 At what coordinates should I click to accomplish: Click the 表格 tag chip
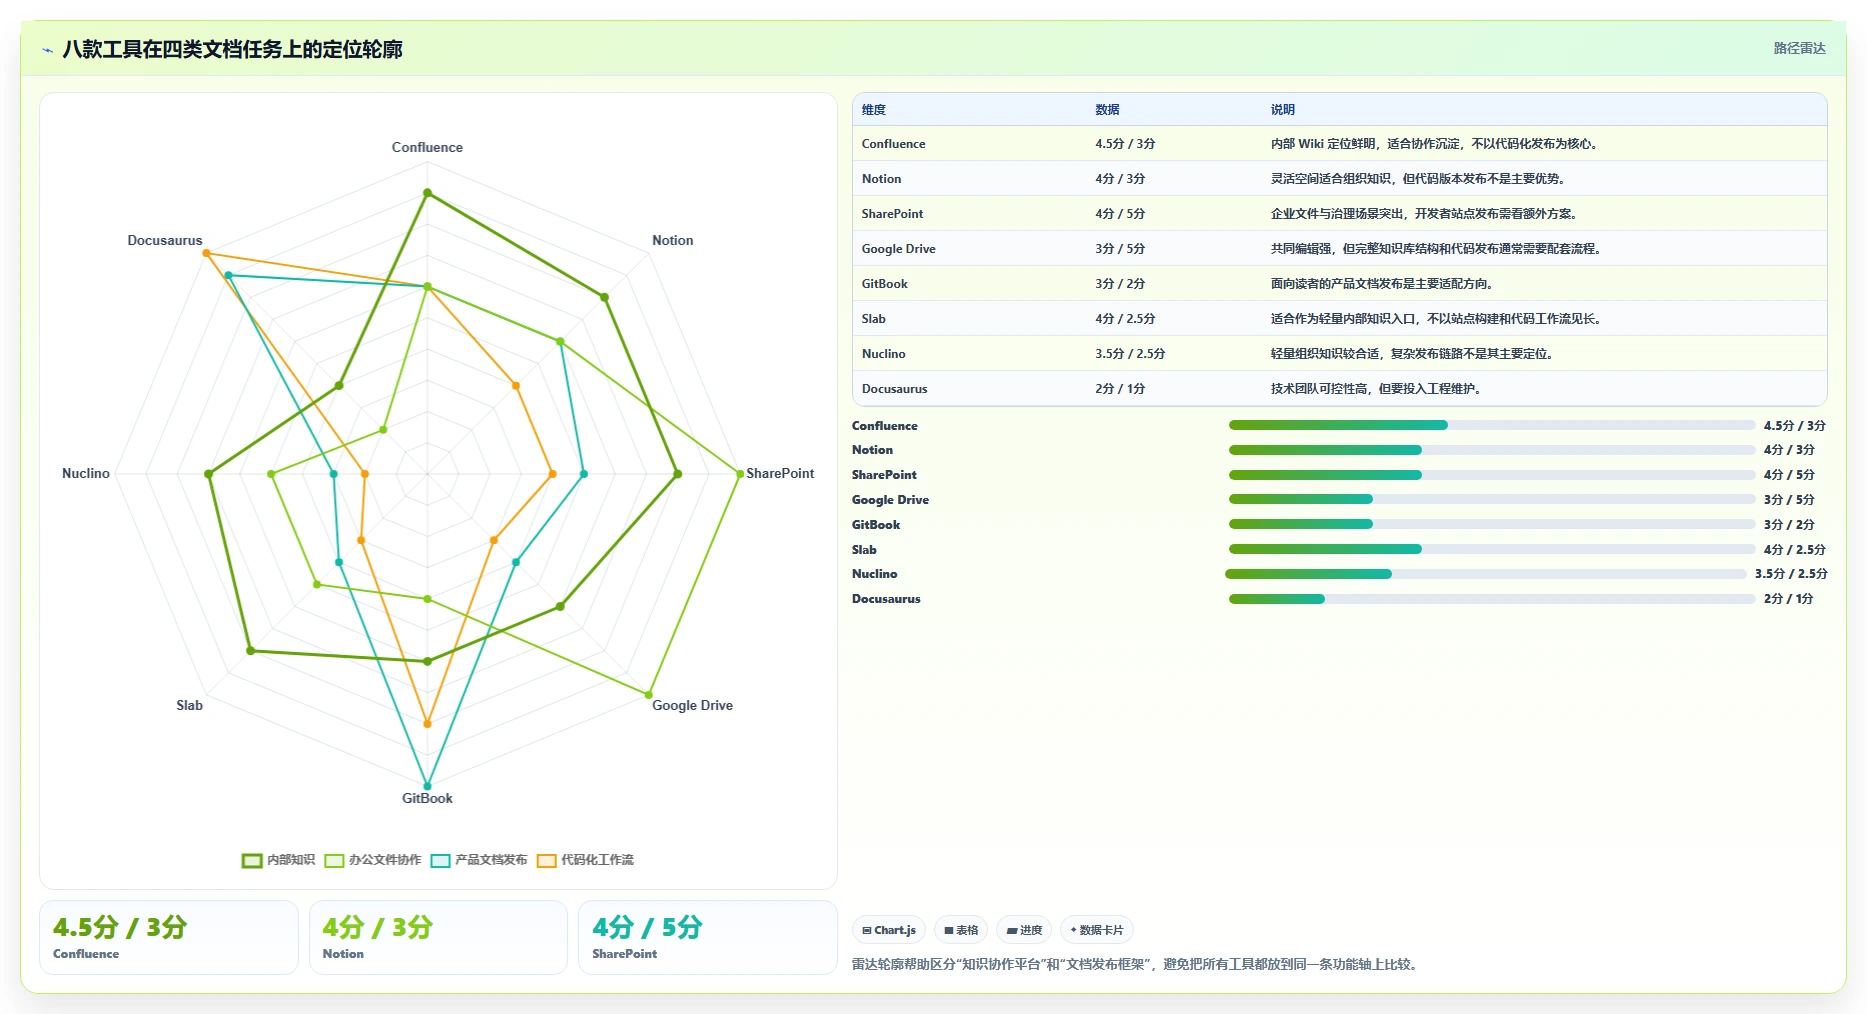(x=961, y=930)
